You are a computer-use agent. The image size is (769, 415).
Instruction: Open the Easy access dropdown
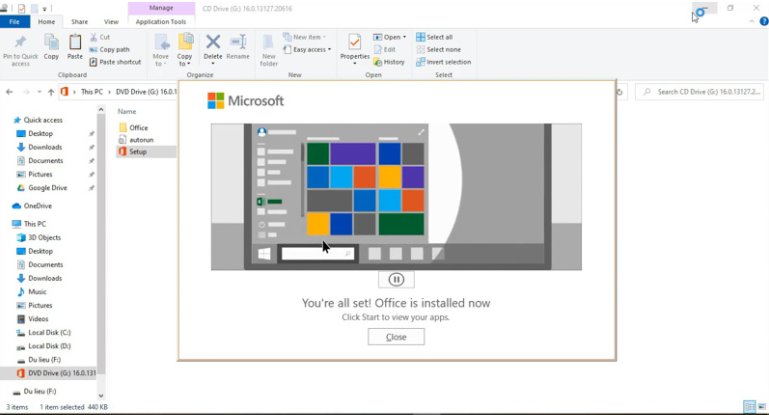(x=309, y=49)
